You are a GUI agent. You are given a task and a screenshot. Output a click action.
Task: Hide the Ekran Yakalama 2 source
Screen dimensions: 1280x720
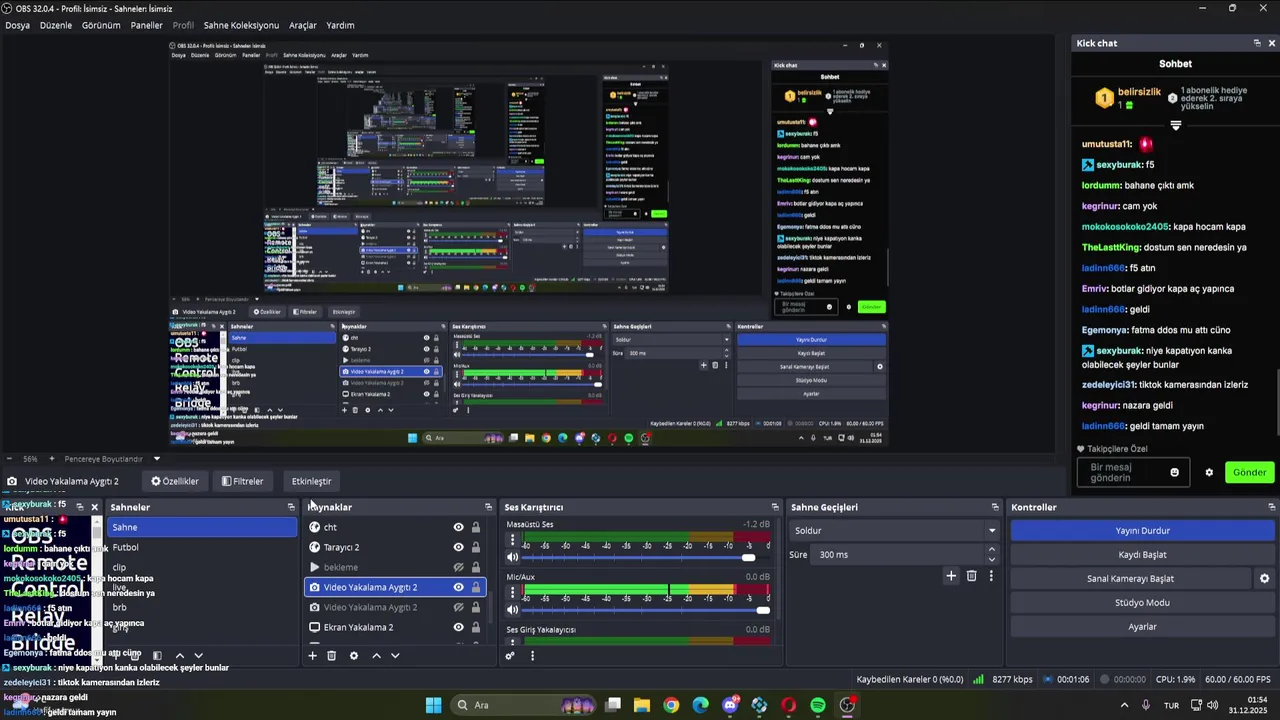tap(458, 627)
